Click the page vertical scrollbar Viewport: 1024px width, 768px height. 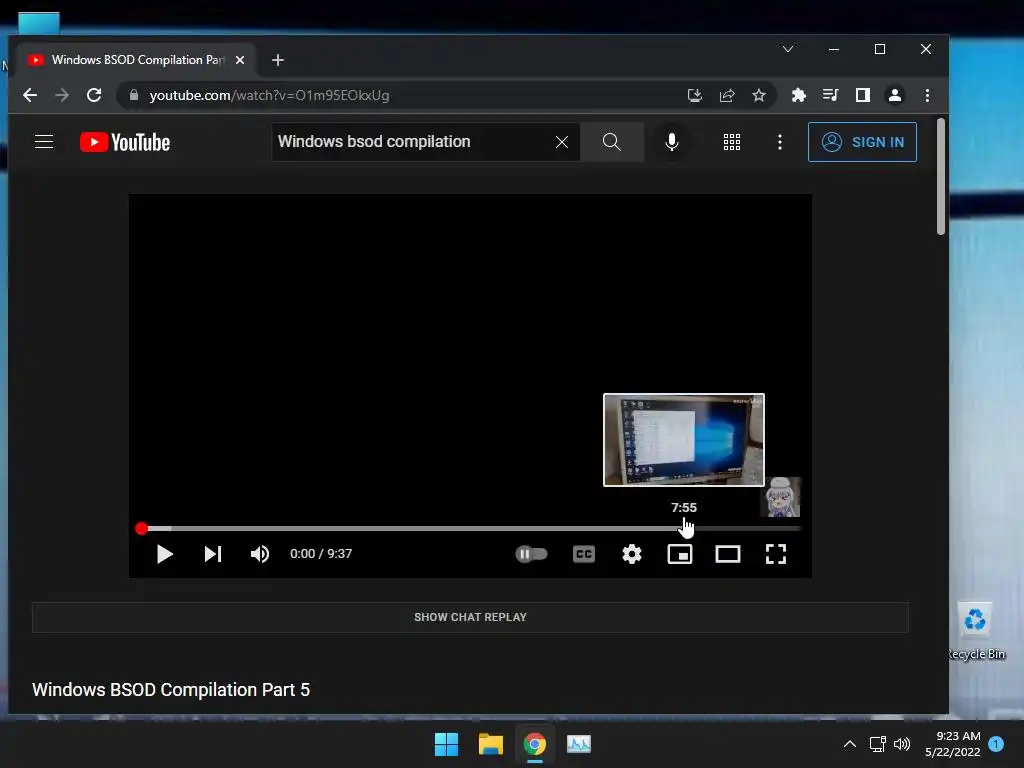(940, 176)
